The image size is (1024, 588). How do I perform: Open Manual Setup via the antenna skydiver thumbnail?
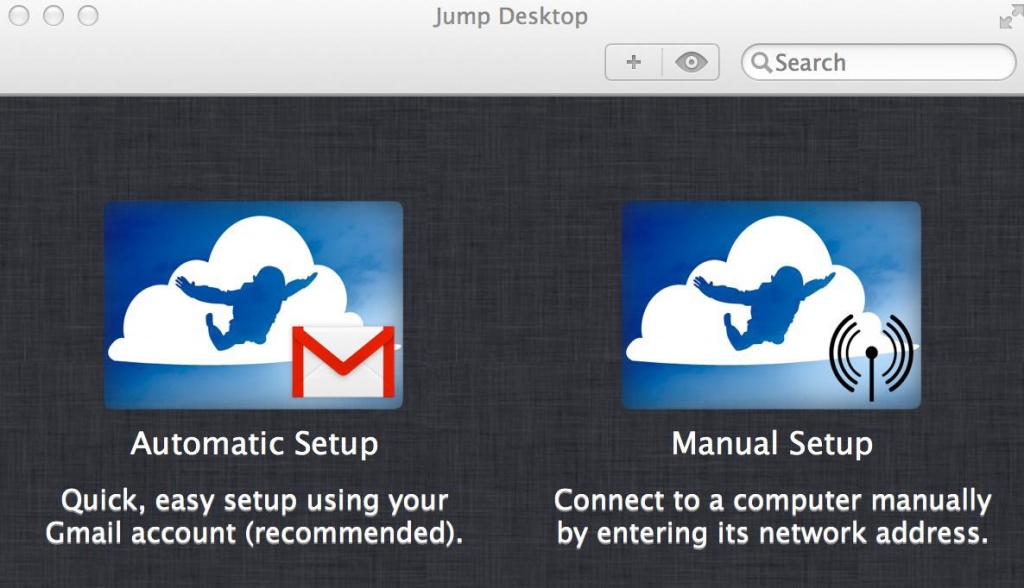pyautogui.click(x=771, y=305)
